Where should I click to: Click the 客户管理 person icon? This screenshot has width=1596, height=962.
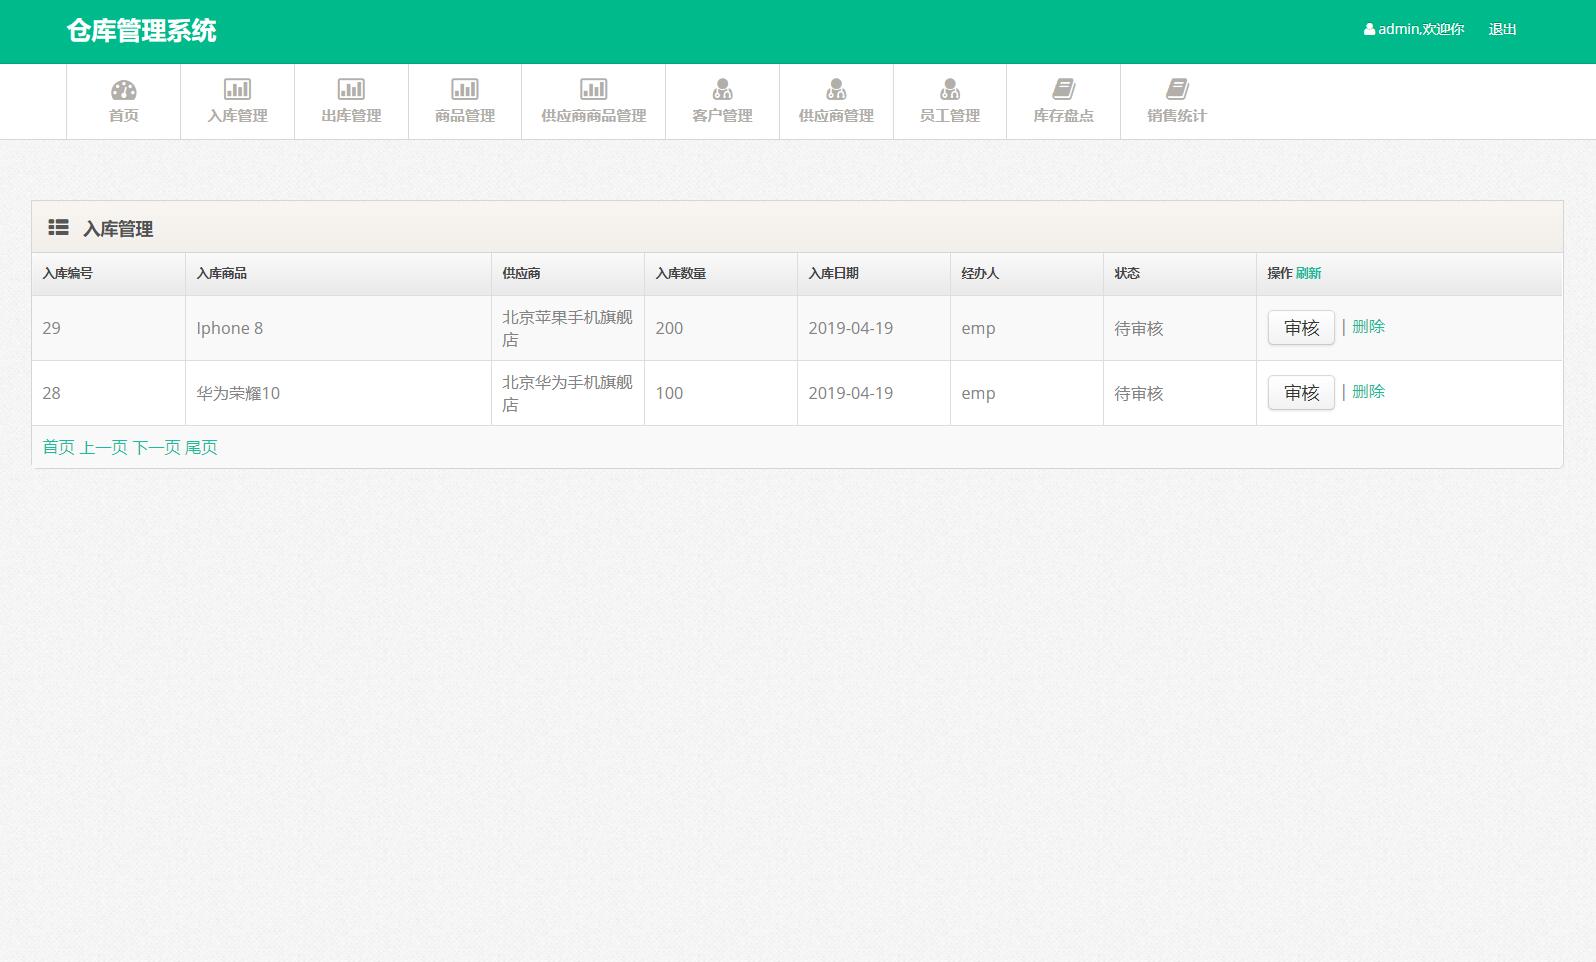pos(722,90)
